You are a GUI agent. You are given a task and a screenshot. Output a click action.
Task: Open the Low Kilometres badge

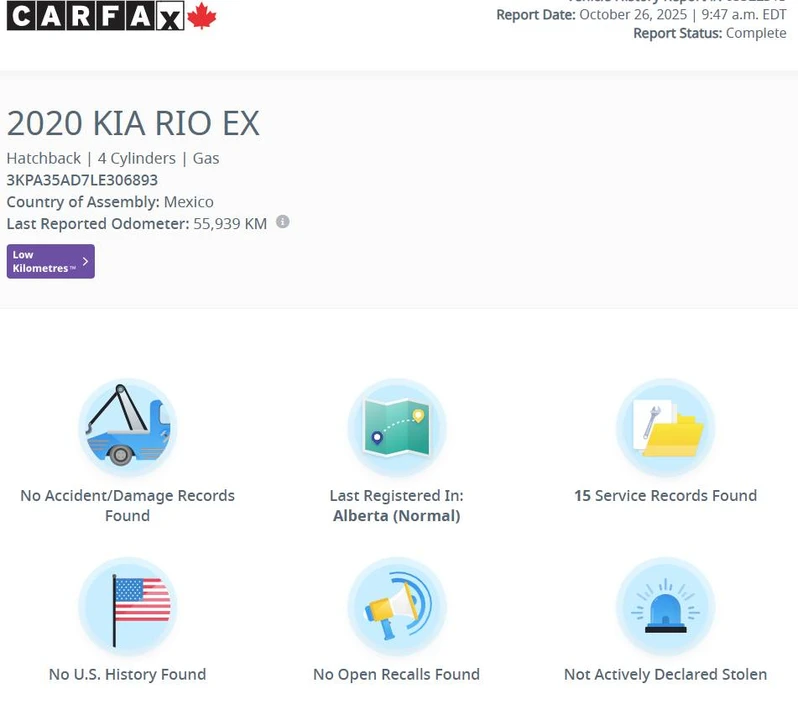pyautogui.click(x=50, y=262)
